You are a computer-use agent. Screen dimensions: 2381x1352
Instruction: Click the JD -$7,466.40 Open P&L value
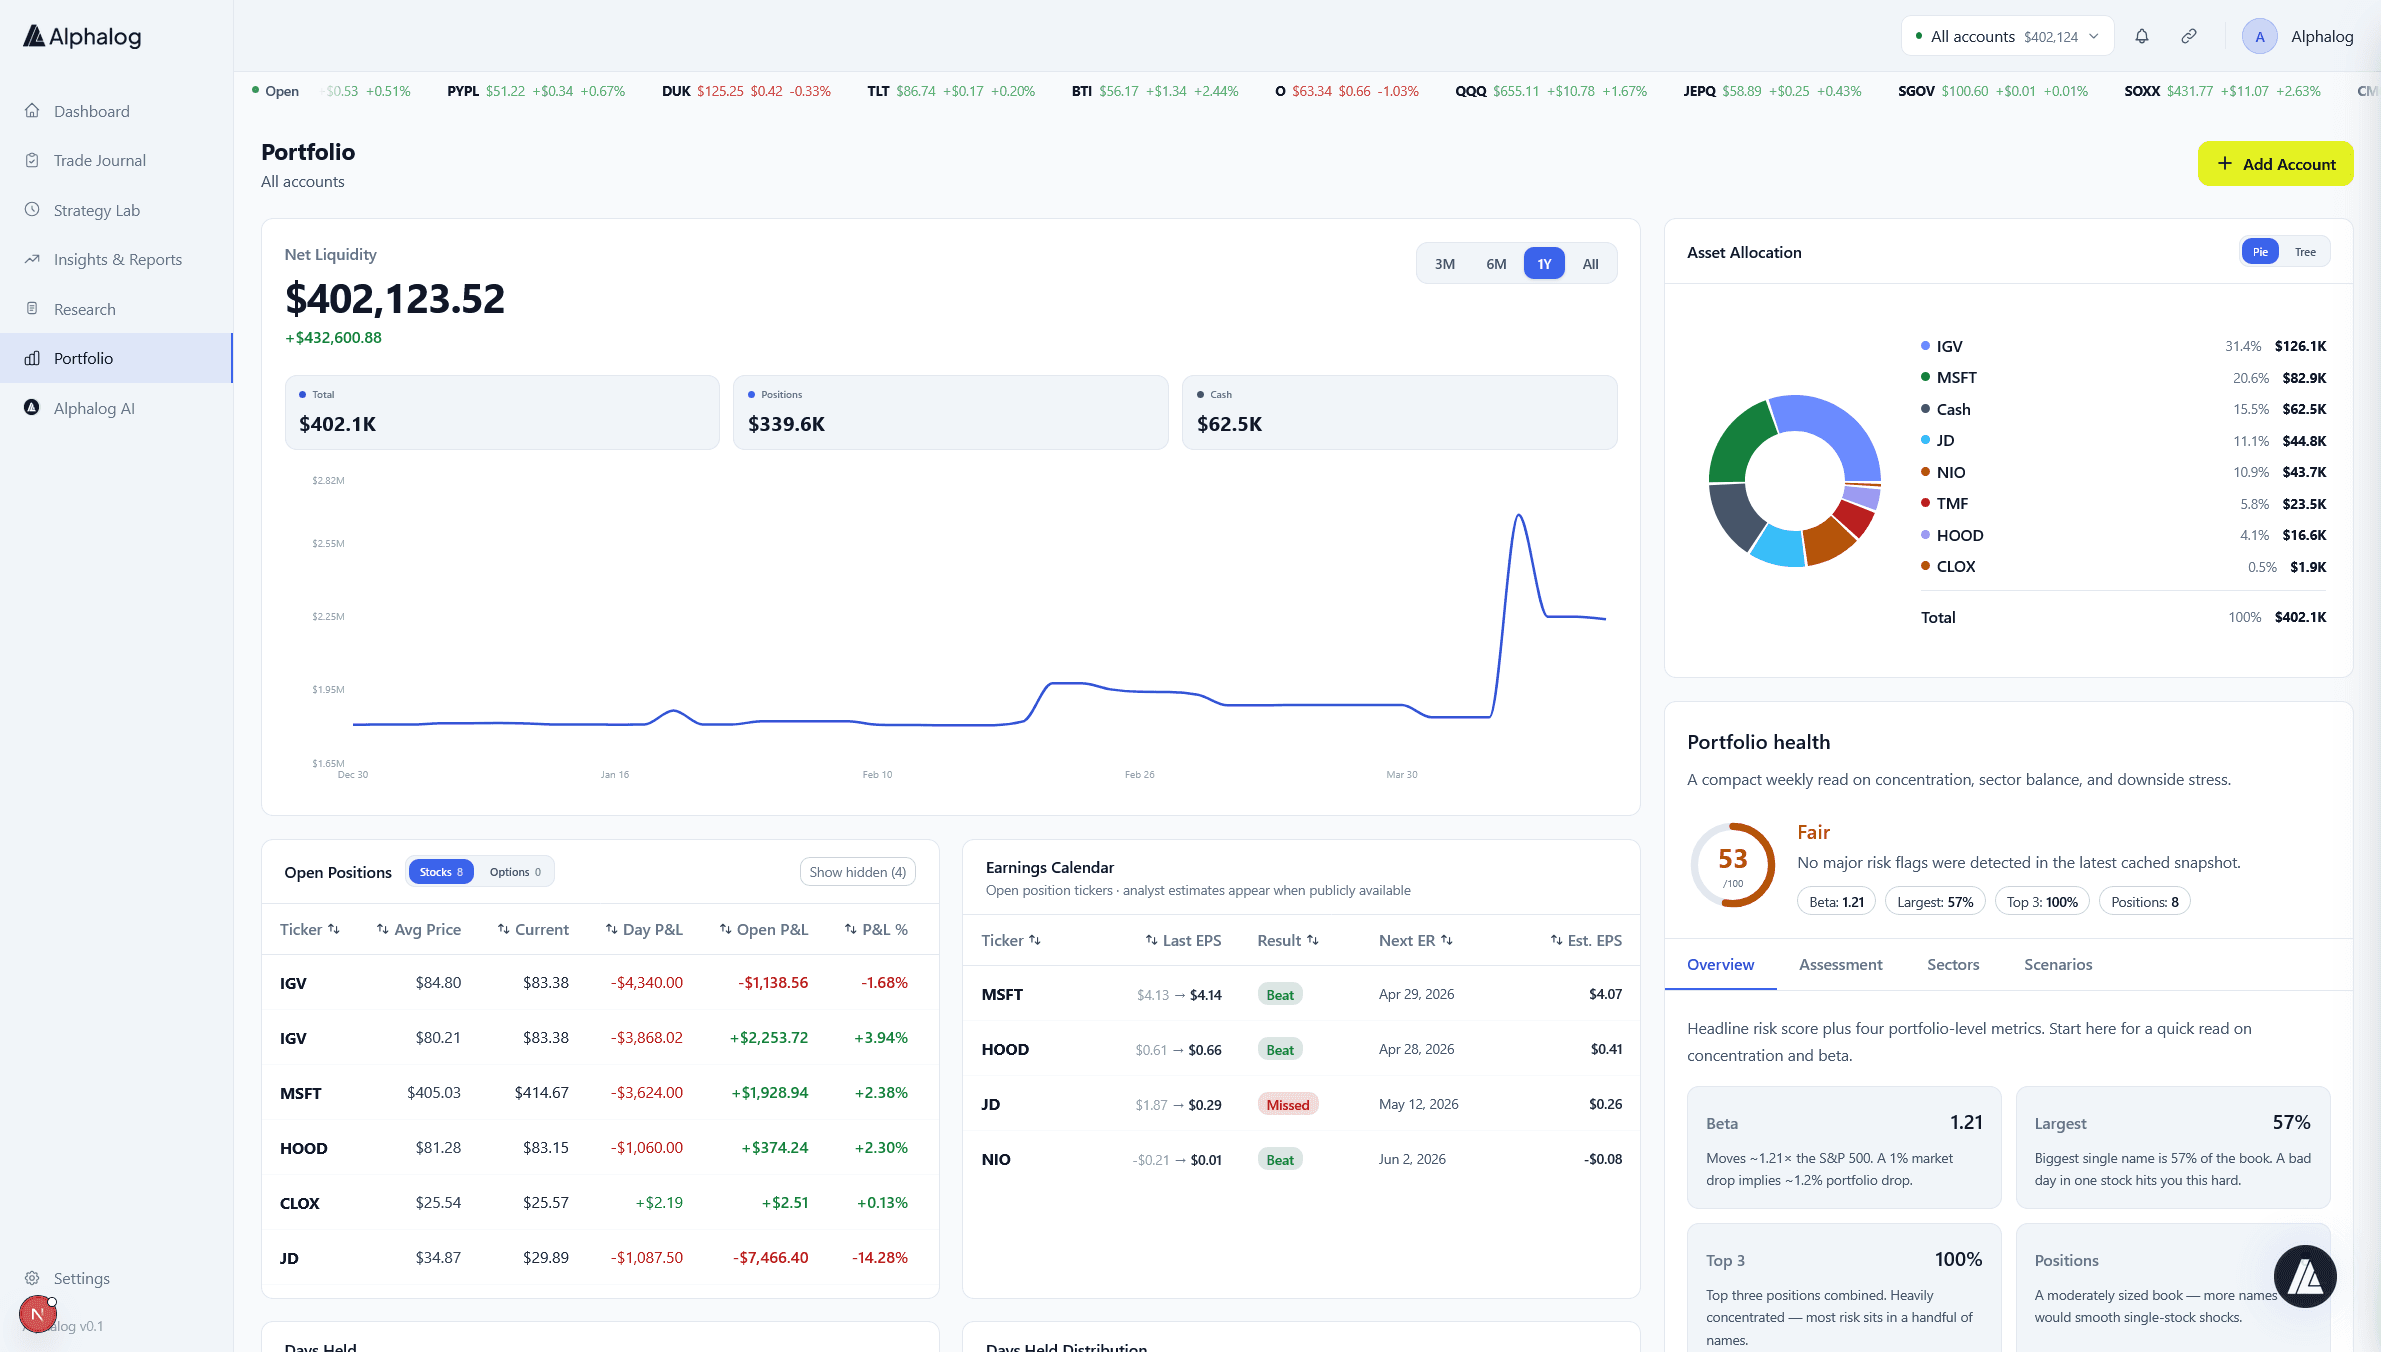pos(770,1258)
